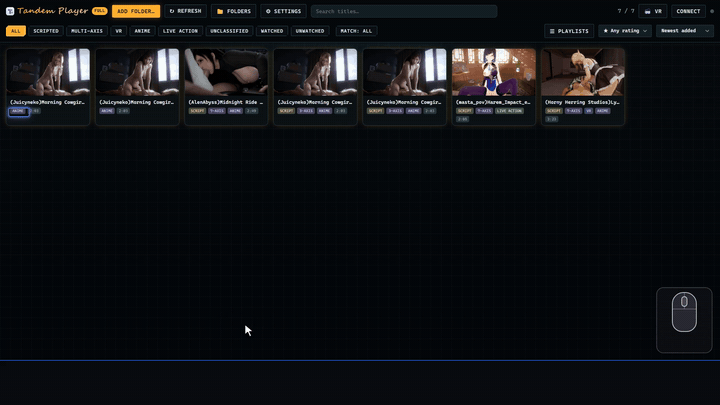
Task: Focus the Search titles field
Action: 404,11
